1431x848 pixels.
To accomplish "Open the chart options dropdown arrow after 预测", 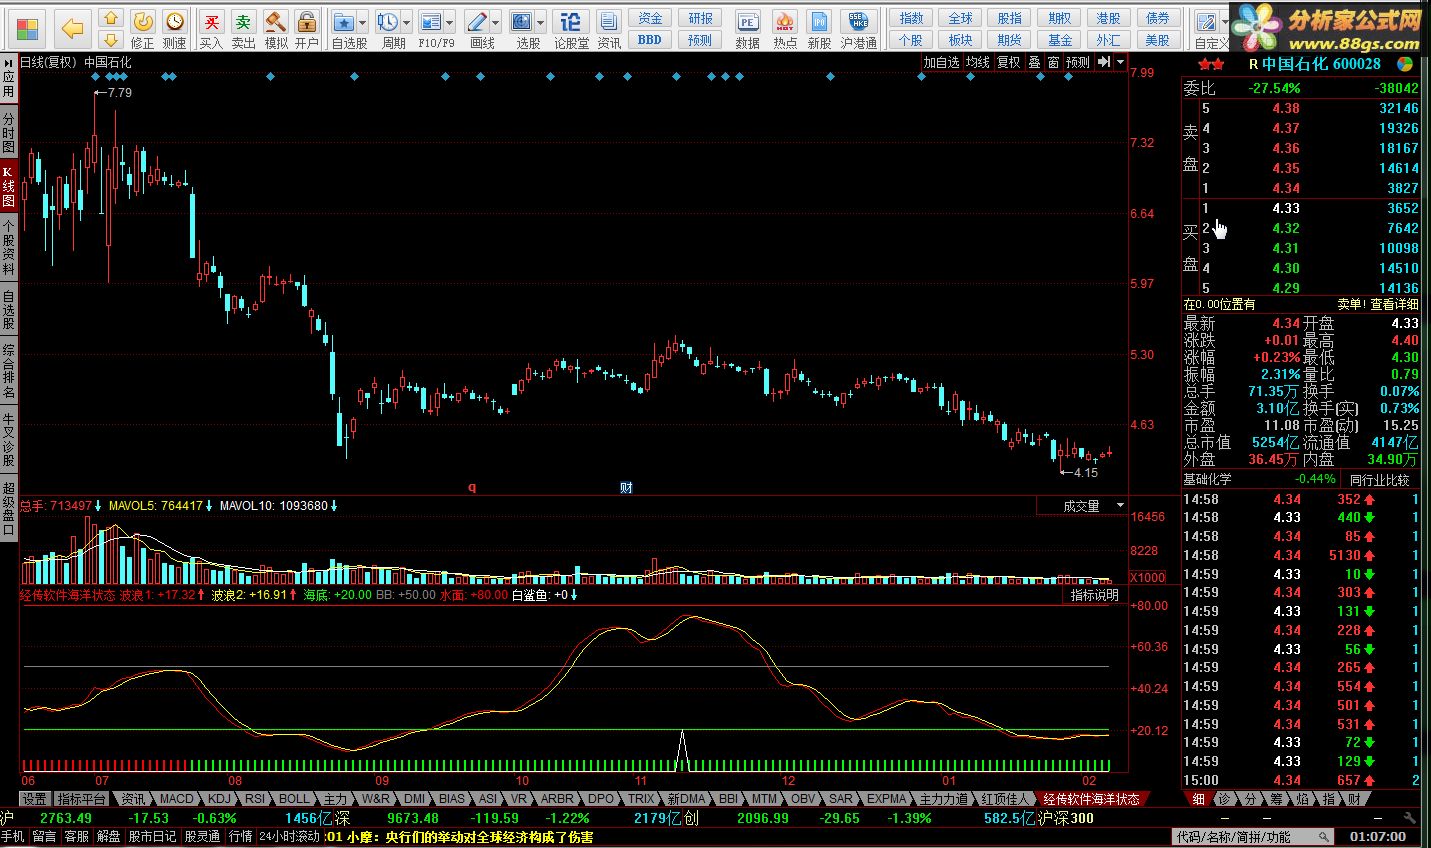I will coord(1120,62).
